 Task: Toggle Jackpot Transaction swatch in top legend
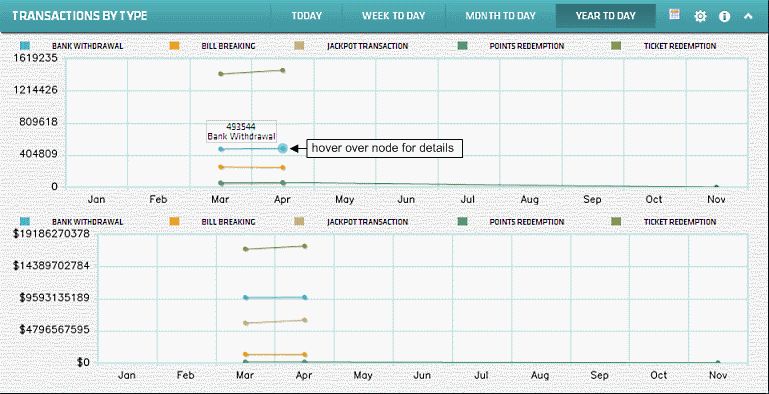(x=300, y=46)
